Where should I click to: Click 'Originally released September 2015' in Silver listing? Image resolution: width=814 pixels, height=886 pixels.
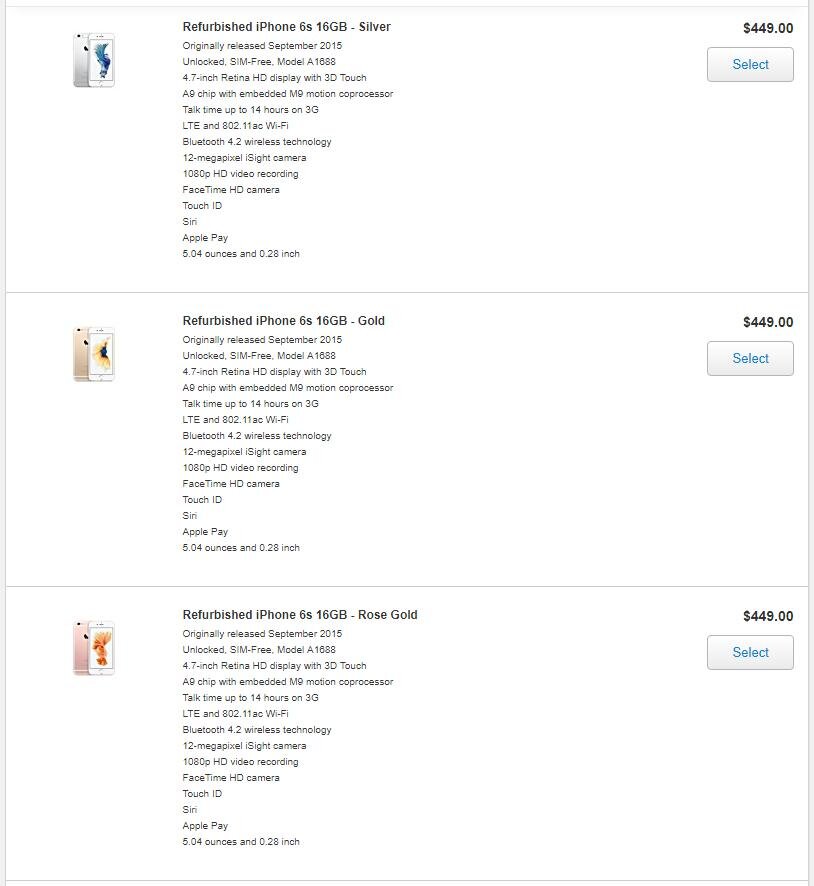[x=261, y=46]
